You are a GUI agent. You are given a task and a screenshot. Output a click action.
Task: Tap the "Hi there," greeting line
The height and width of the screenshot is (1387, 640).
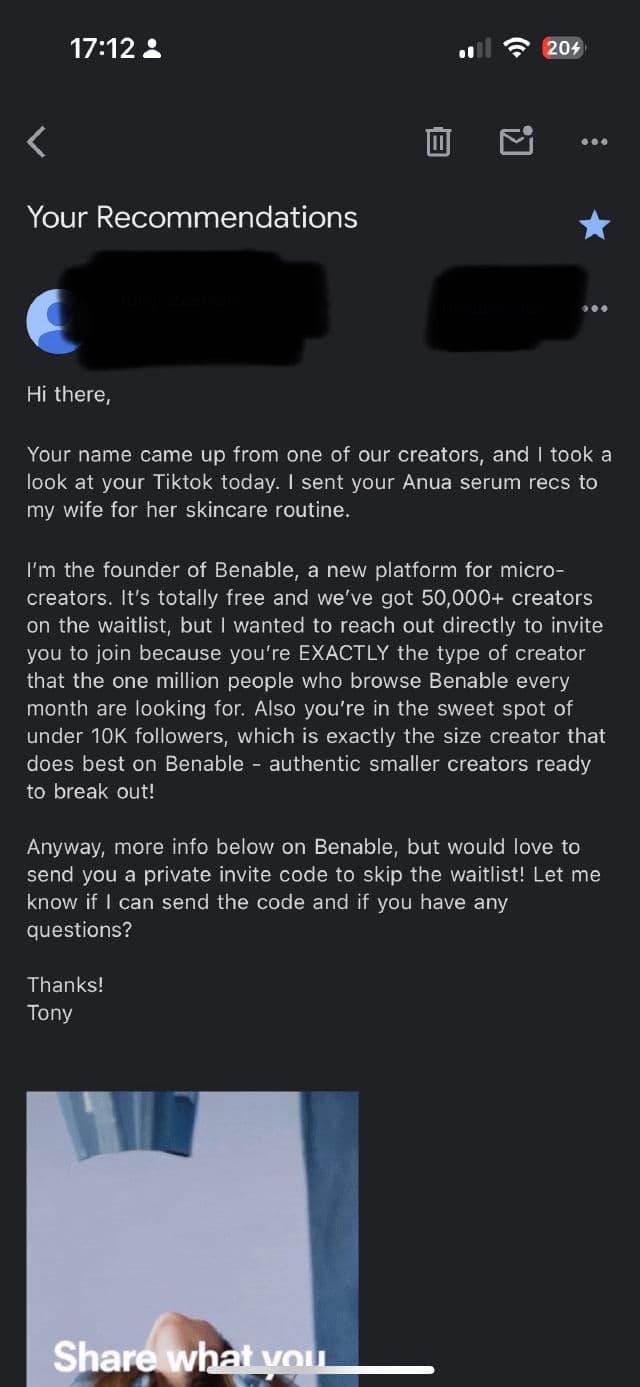coord(69,394)
